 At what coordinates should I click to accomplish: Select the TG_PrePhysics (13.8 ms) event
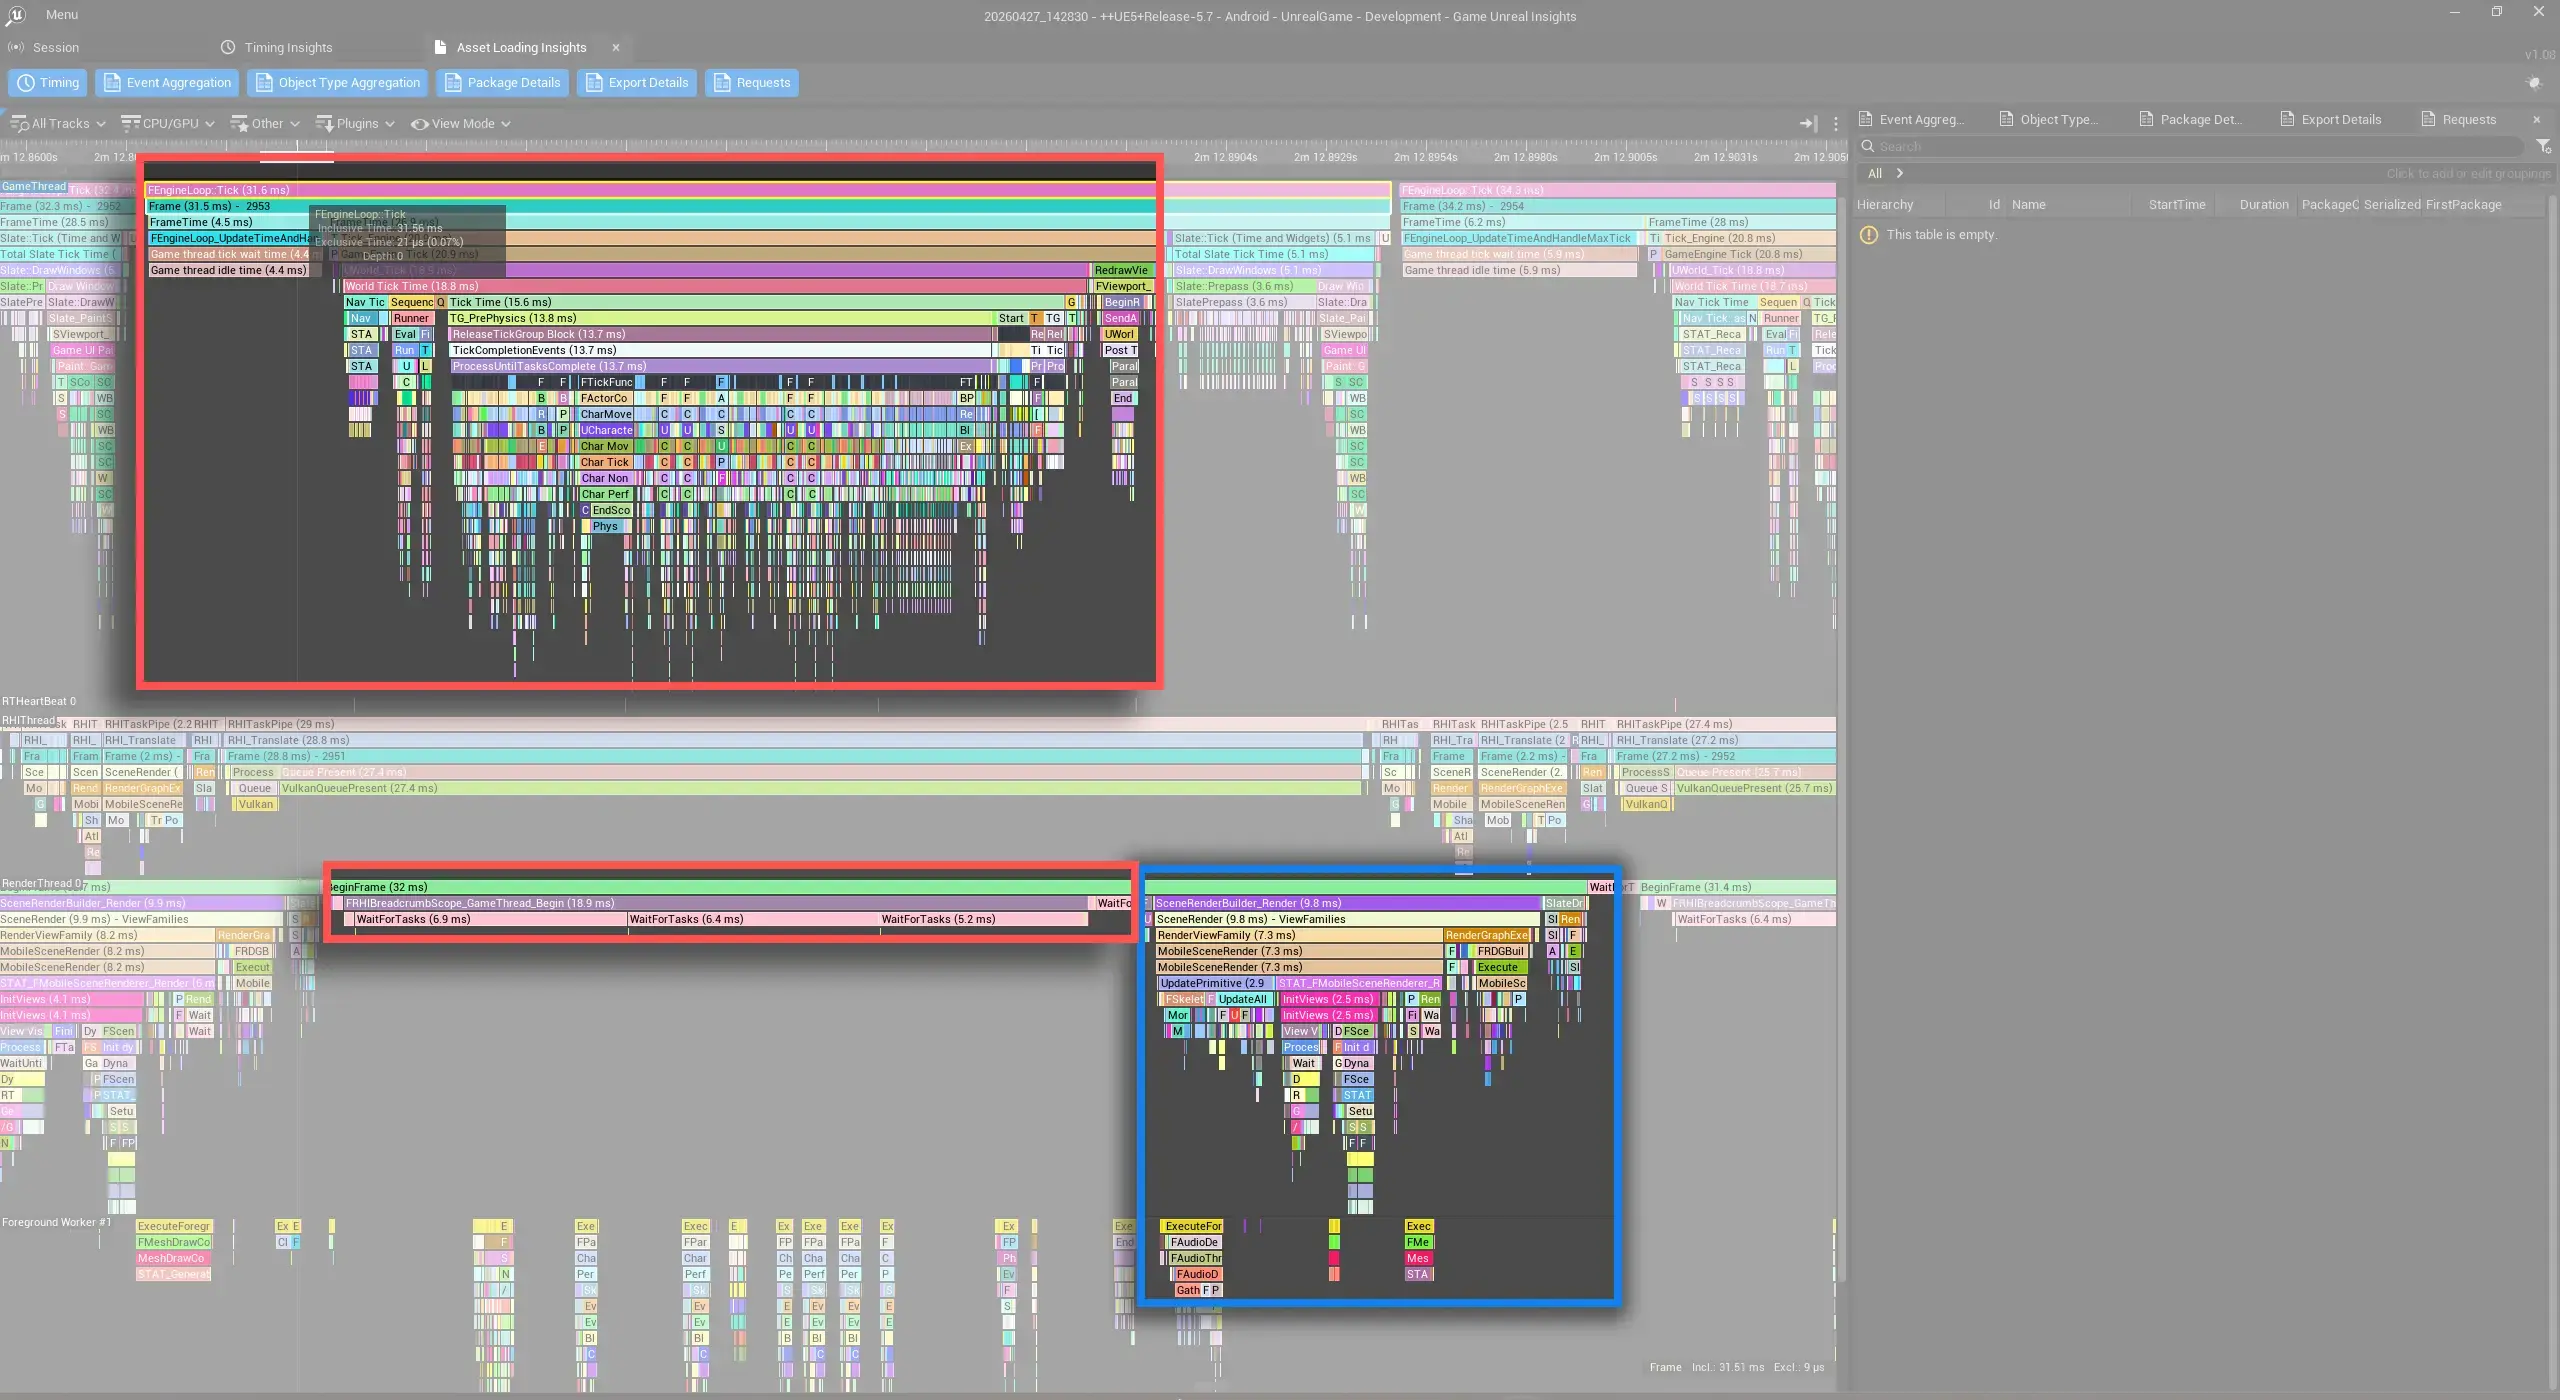[720, 318]
